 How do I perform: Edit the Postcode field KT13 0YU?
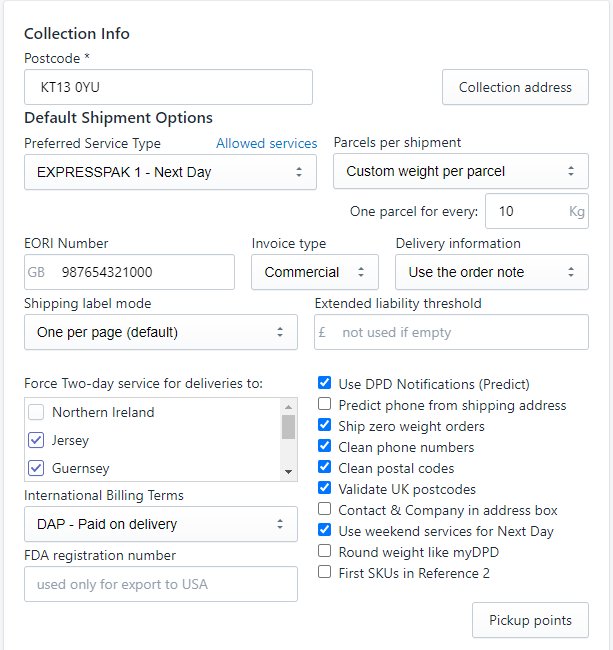(168, 87)
